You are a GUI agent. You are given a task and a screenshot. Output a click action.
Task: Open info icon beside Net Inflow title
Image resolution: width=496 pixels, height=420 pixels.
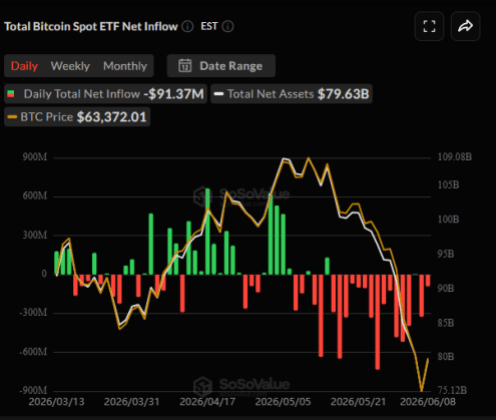click(187, 26)
